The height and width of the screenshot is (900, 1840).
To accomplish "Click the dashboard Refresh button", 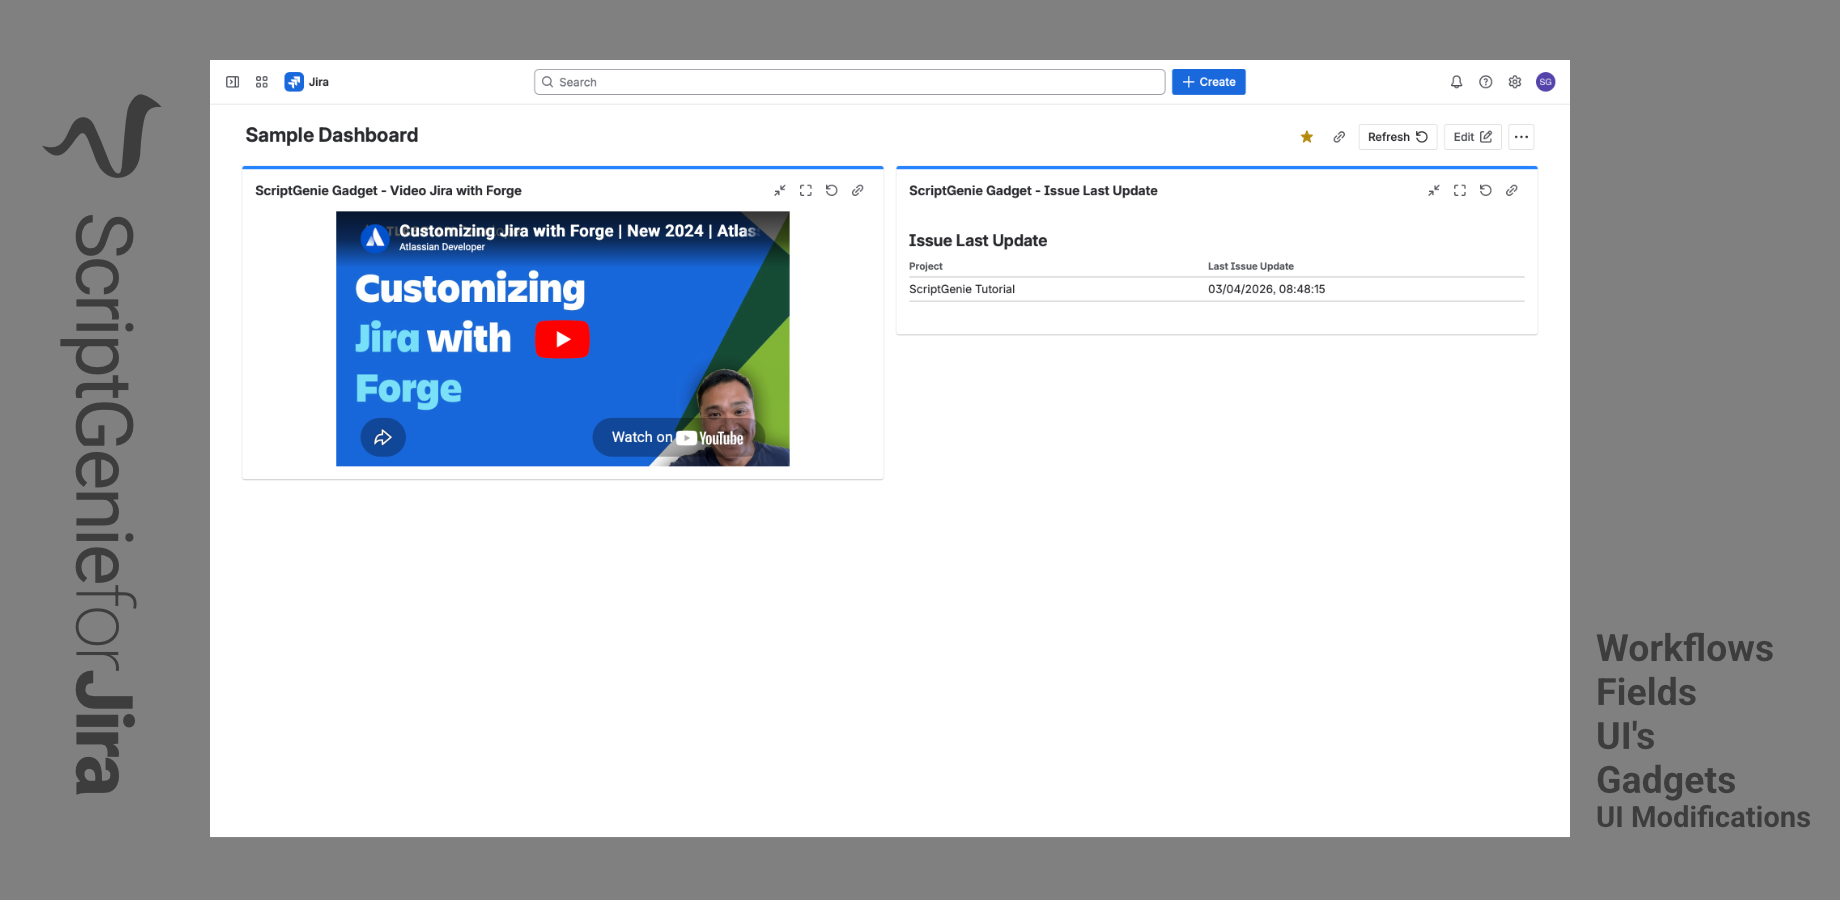I will click(1397, 137).
